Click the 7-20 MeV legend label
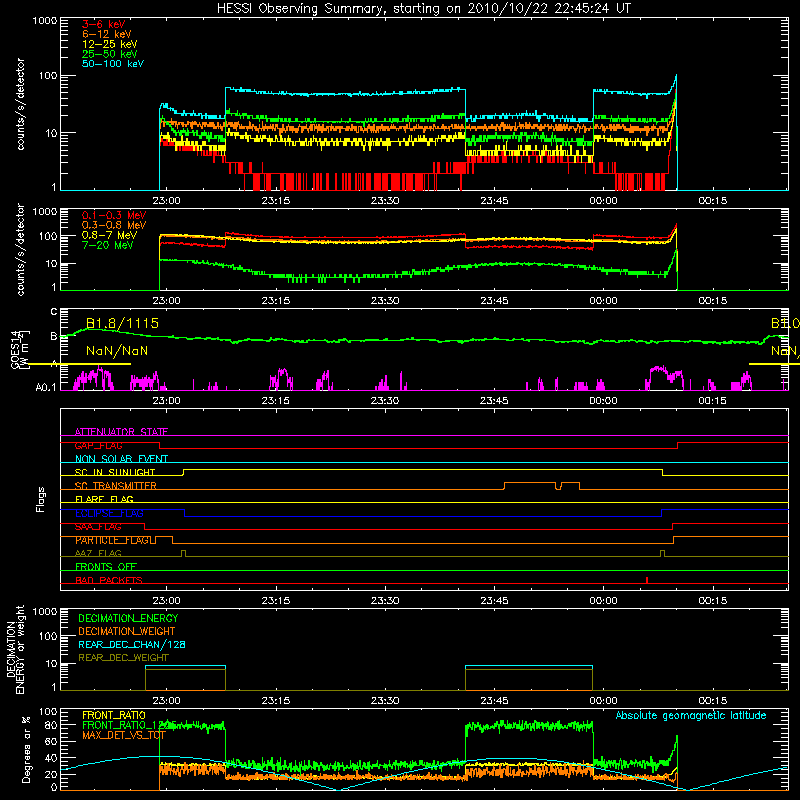This screenshot has width=800, height=800. [x=107, y=245]
